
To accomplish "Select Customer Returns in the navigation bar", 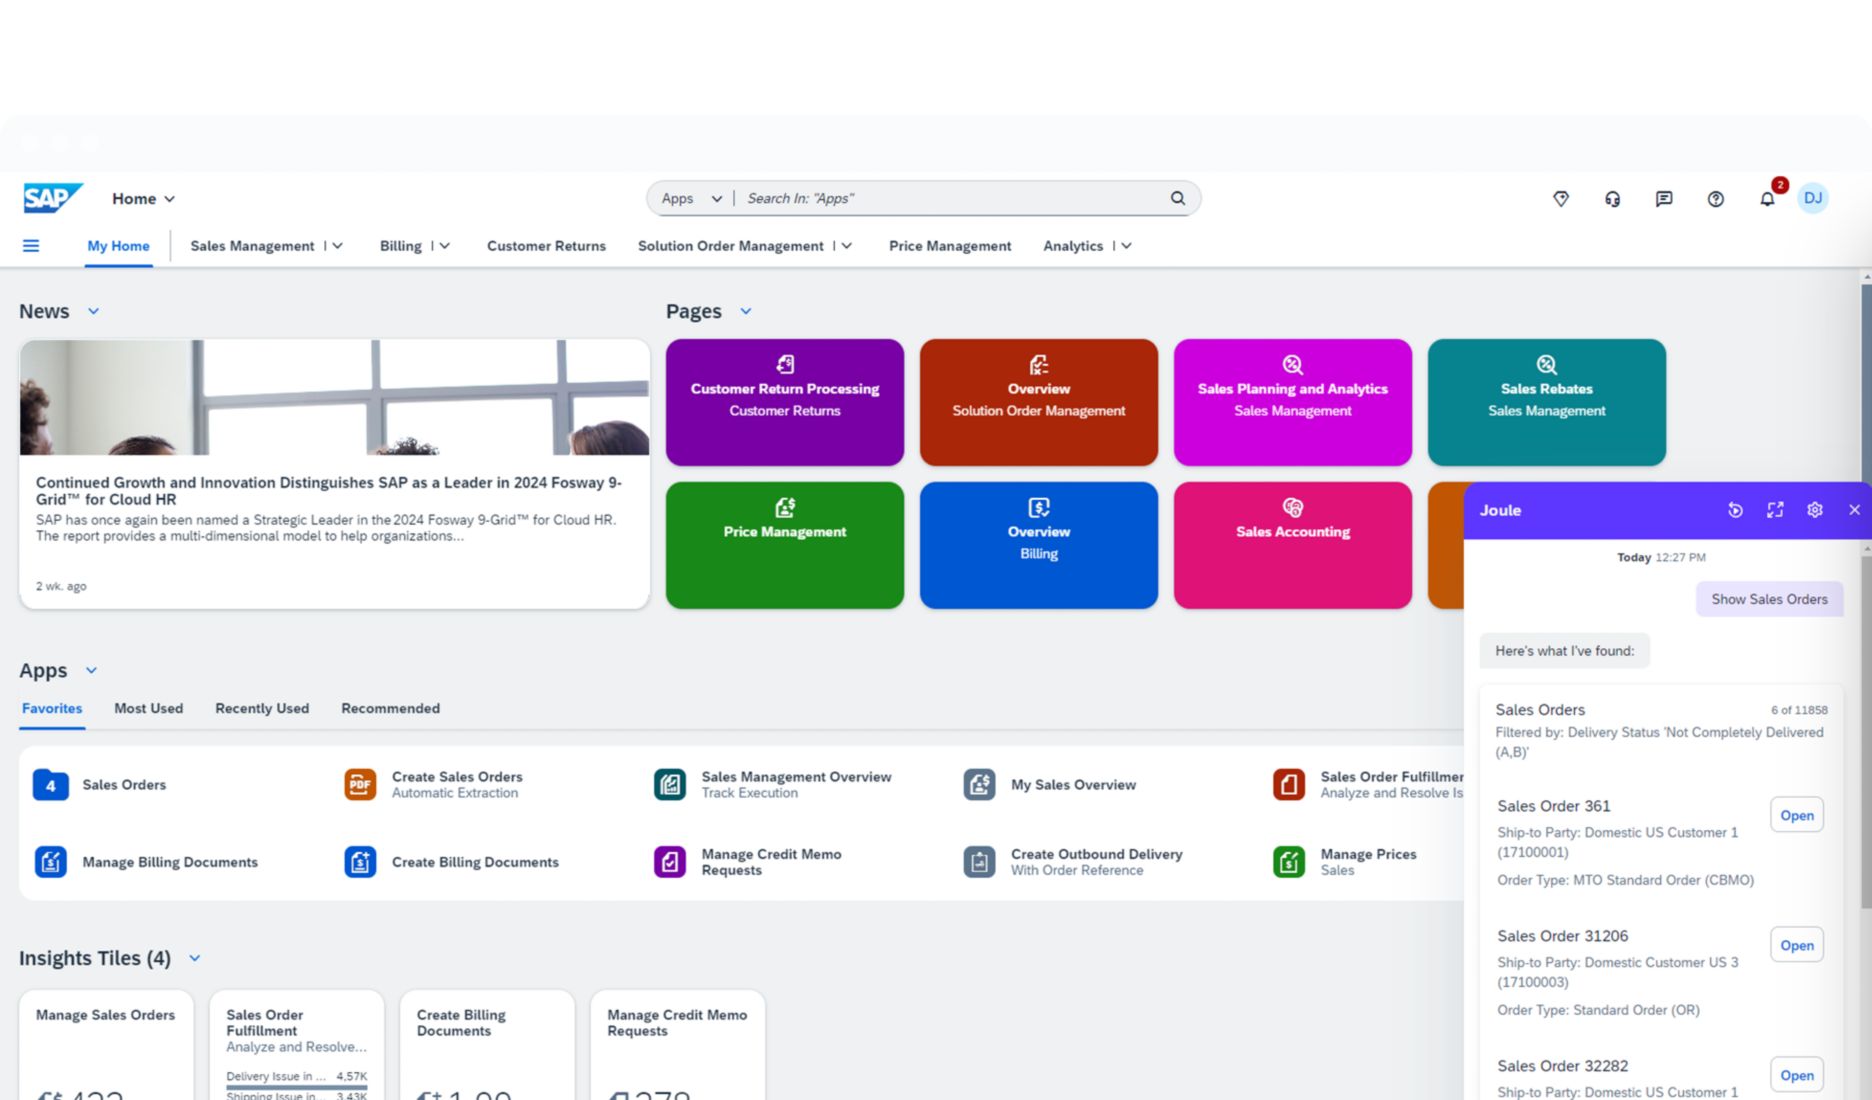I will (x=546, y=245).
